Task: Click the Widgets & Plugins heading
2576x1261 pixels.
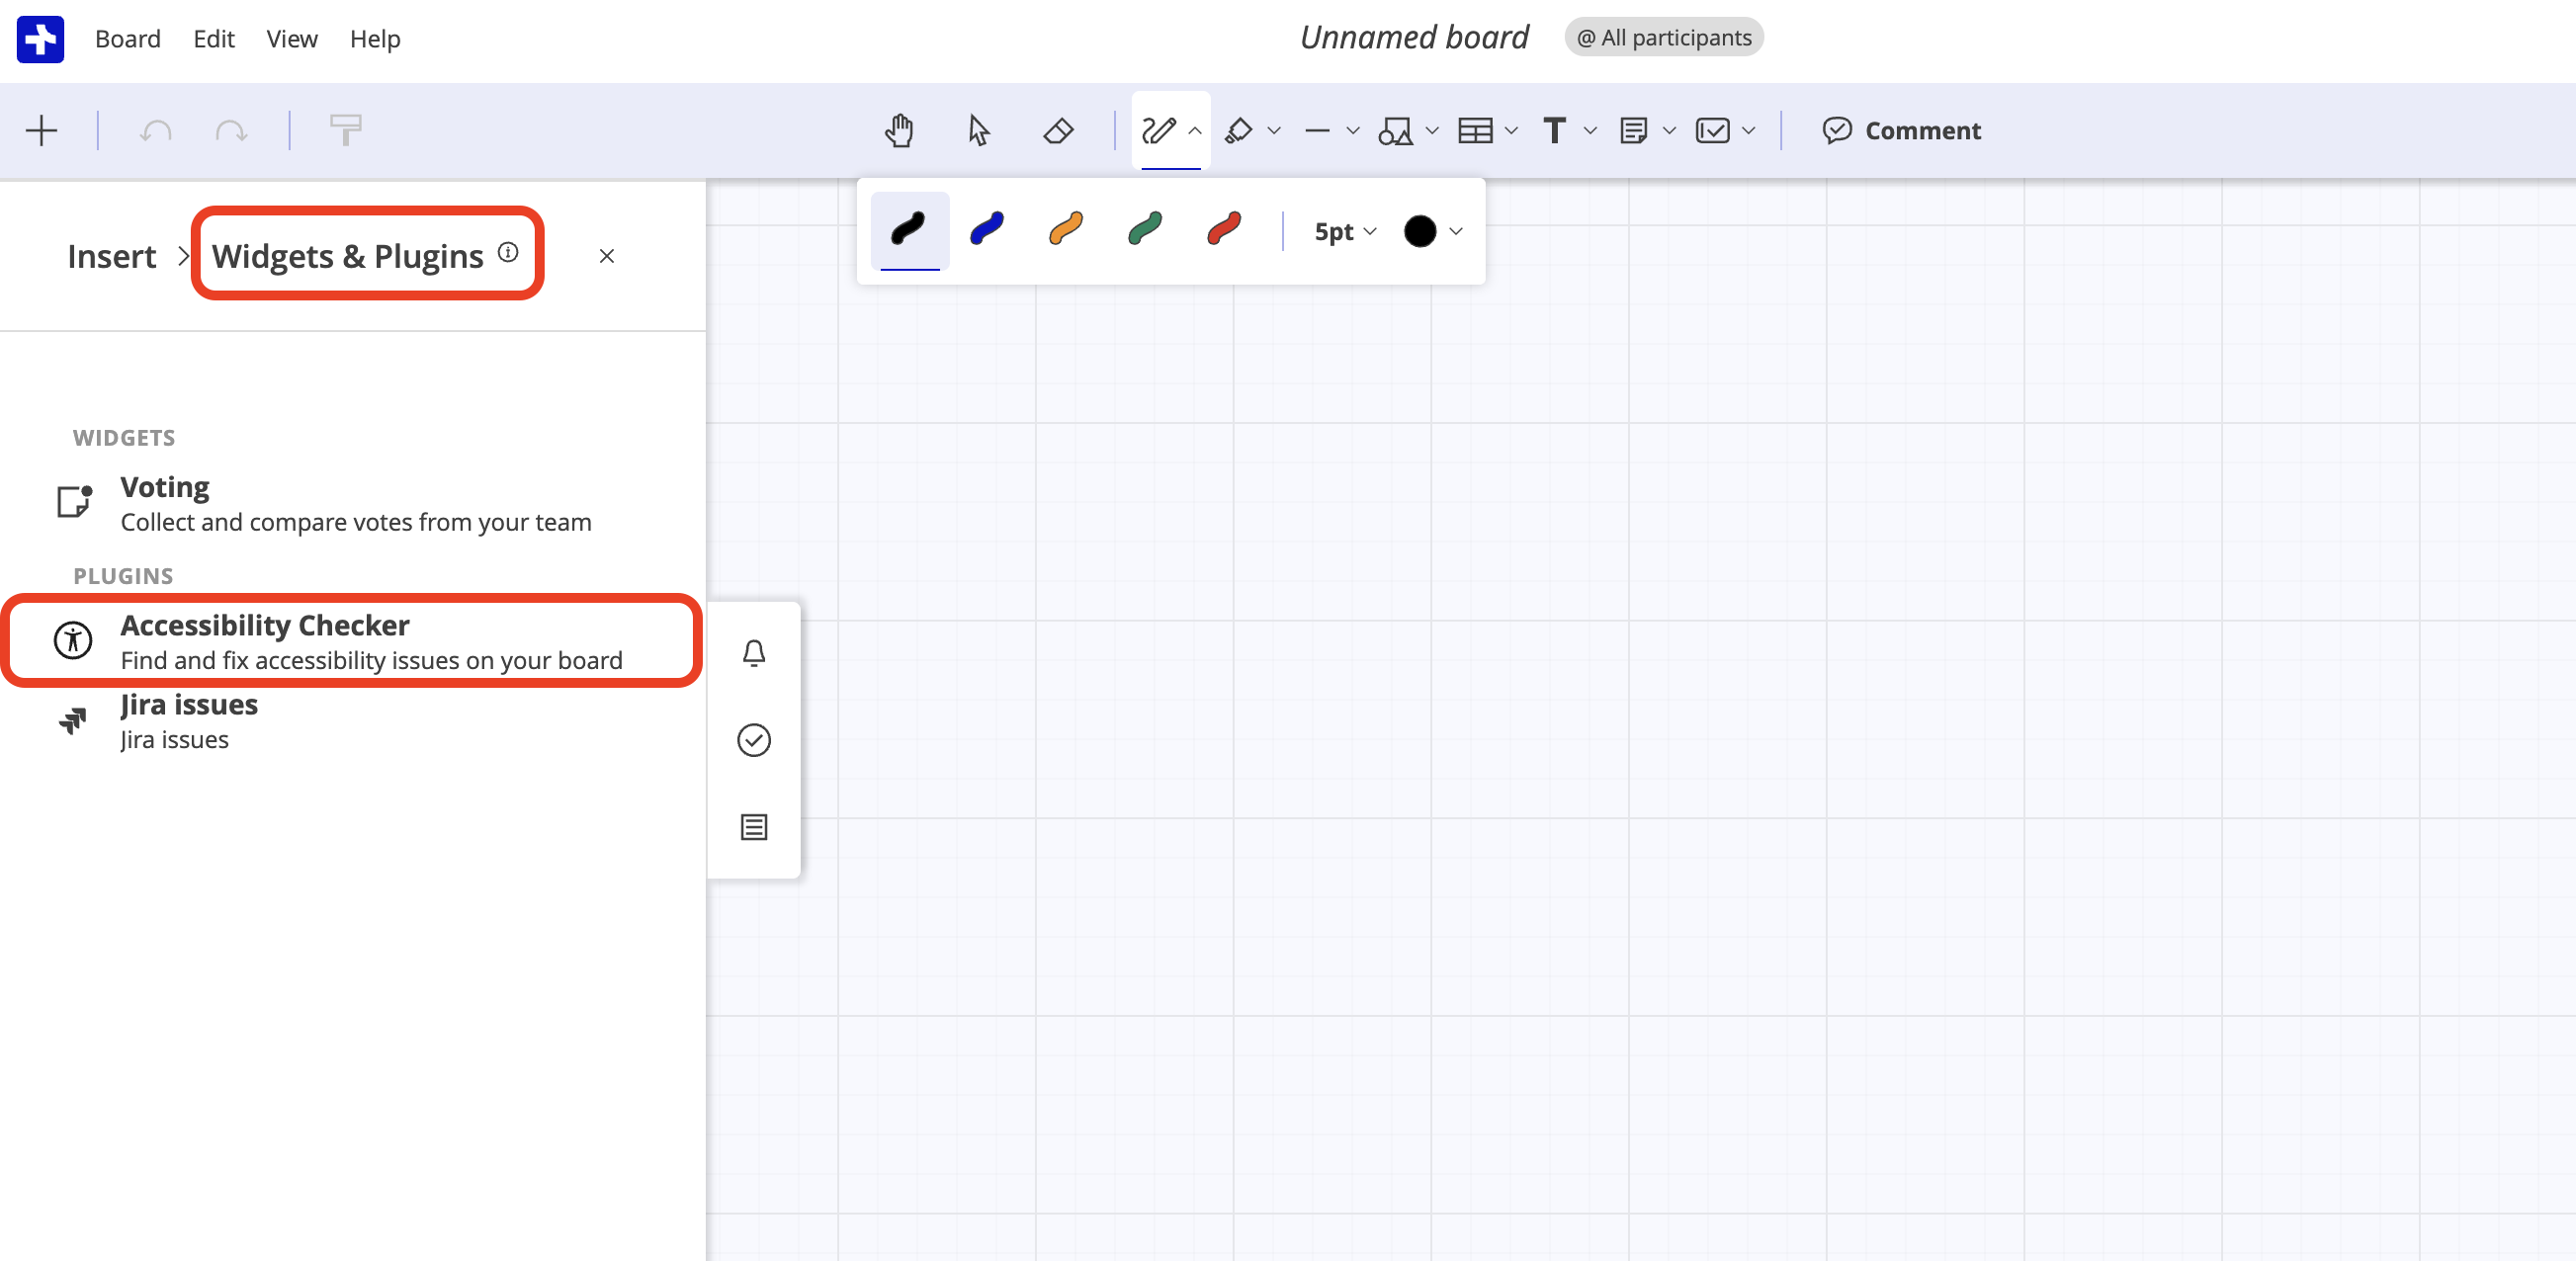Action: 348,257
